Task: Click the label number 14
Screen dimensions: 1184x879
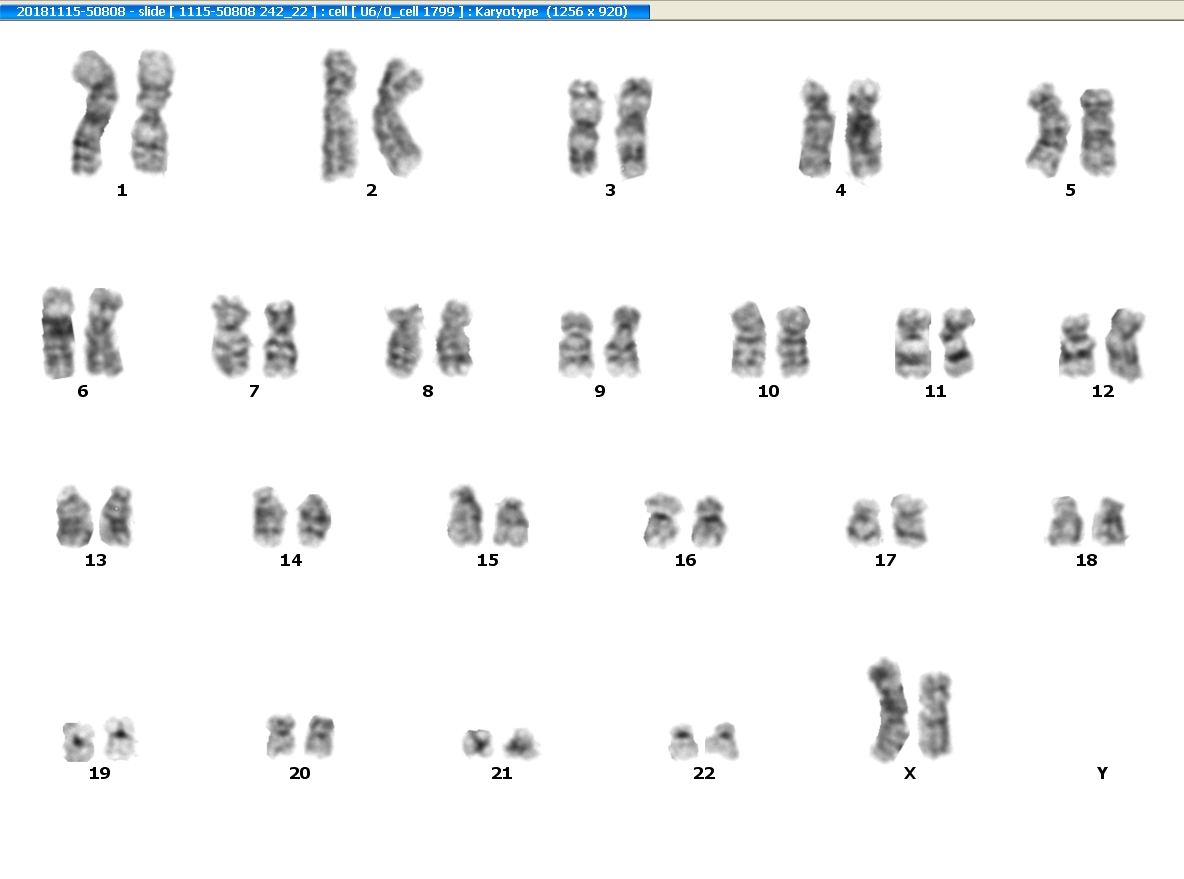Action: (x=291, y=560)
